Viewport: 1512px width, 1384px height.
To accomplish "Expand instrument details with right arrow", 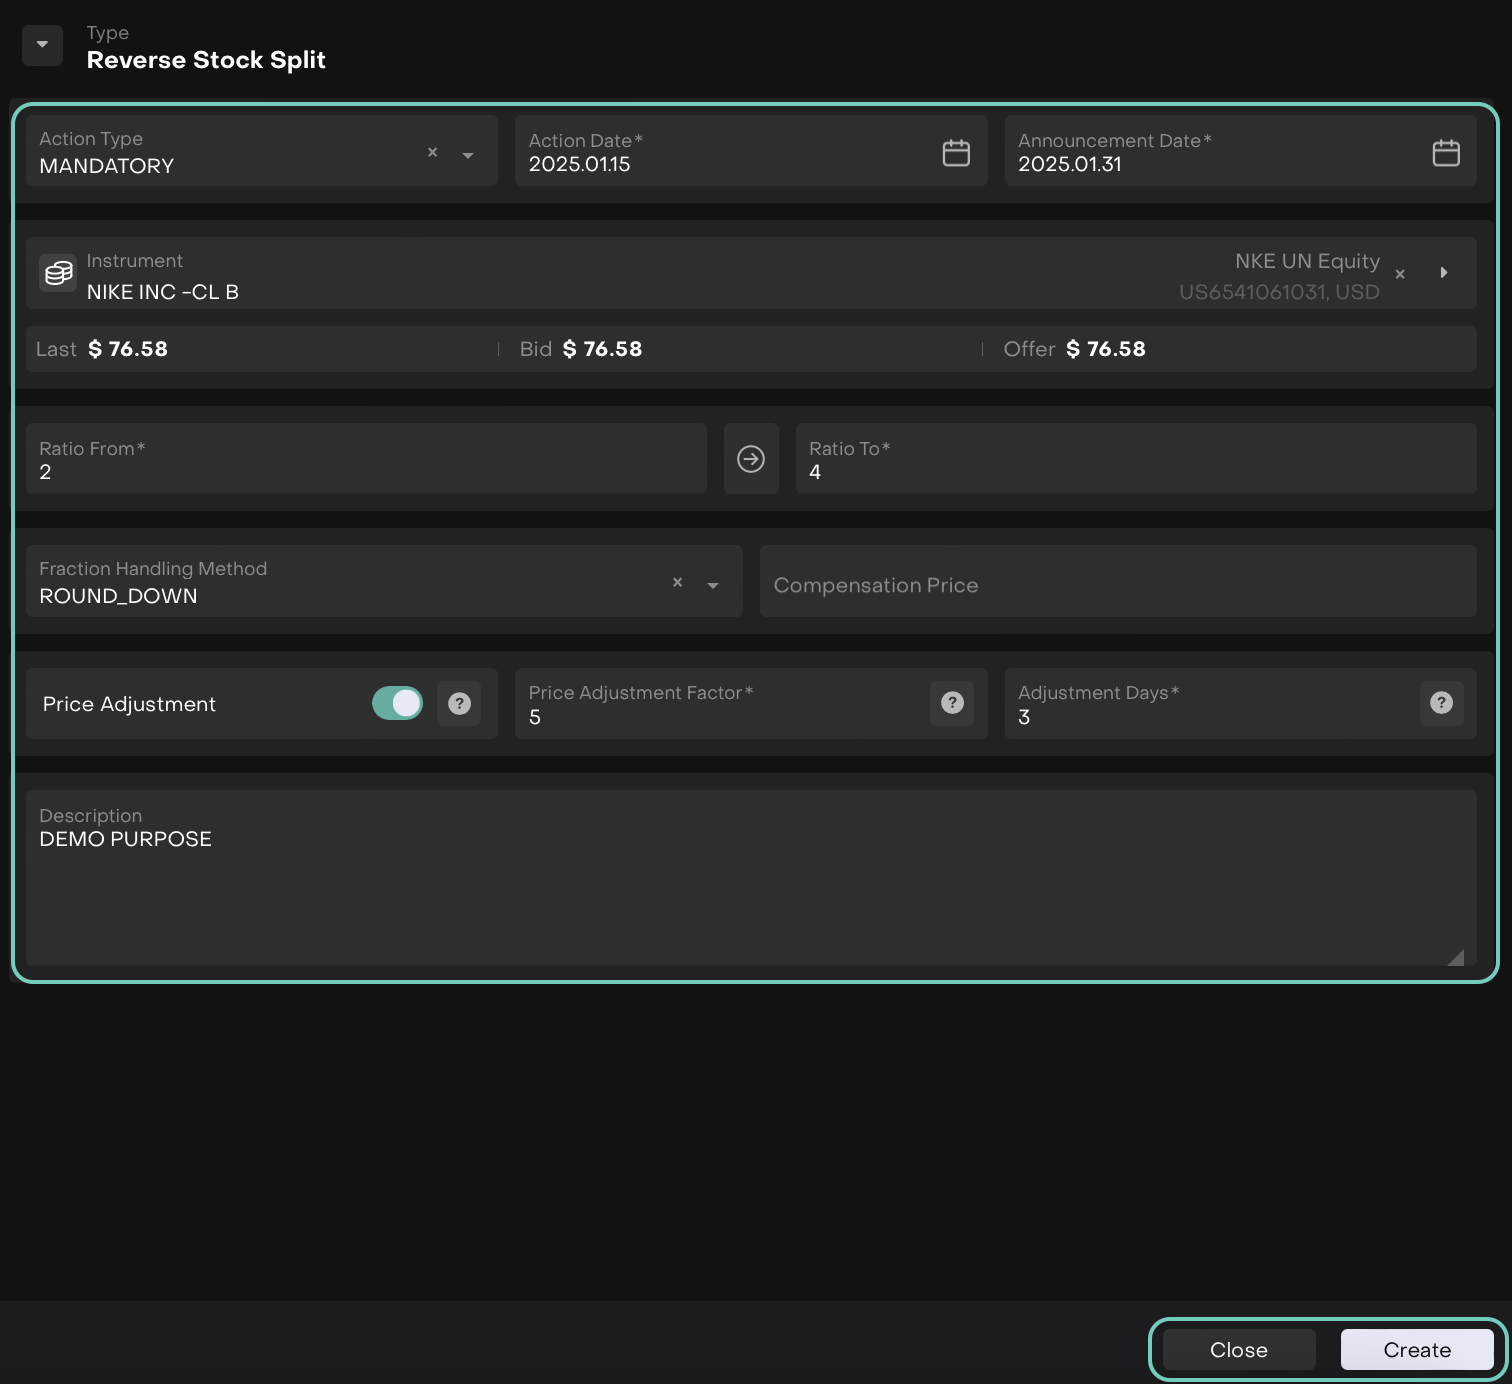I will pos(1443,272).
